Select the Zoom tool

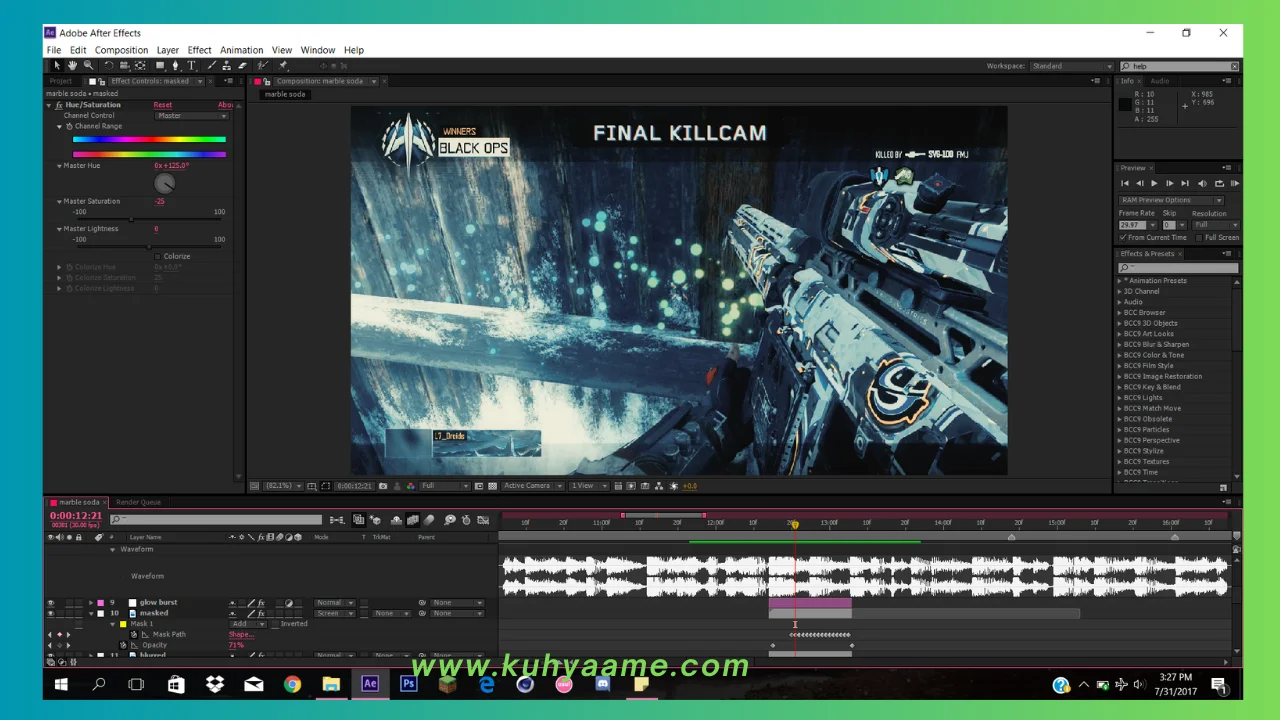click(x=88, y=66)
